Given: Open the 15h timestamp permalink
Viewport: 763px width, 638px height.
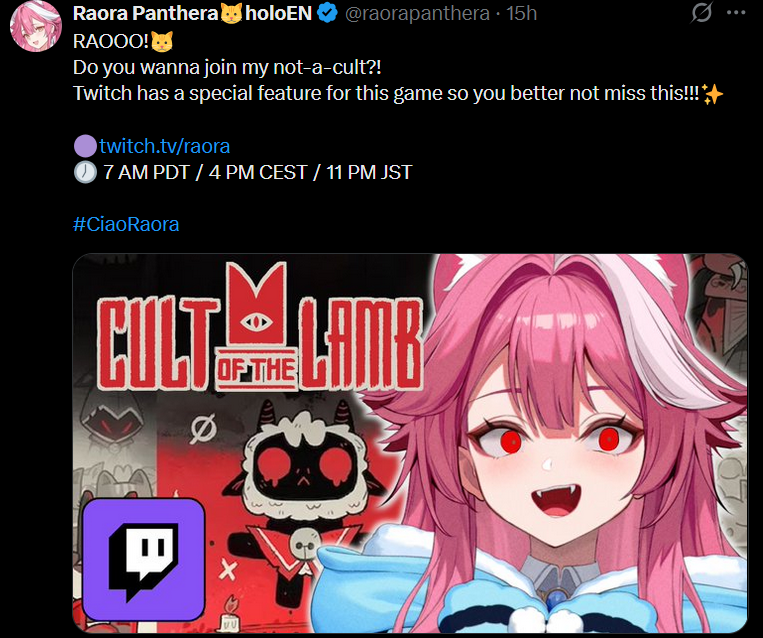Looking at the screenshot, I should 521,13.
